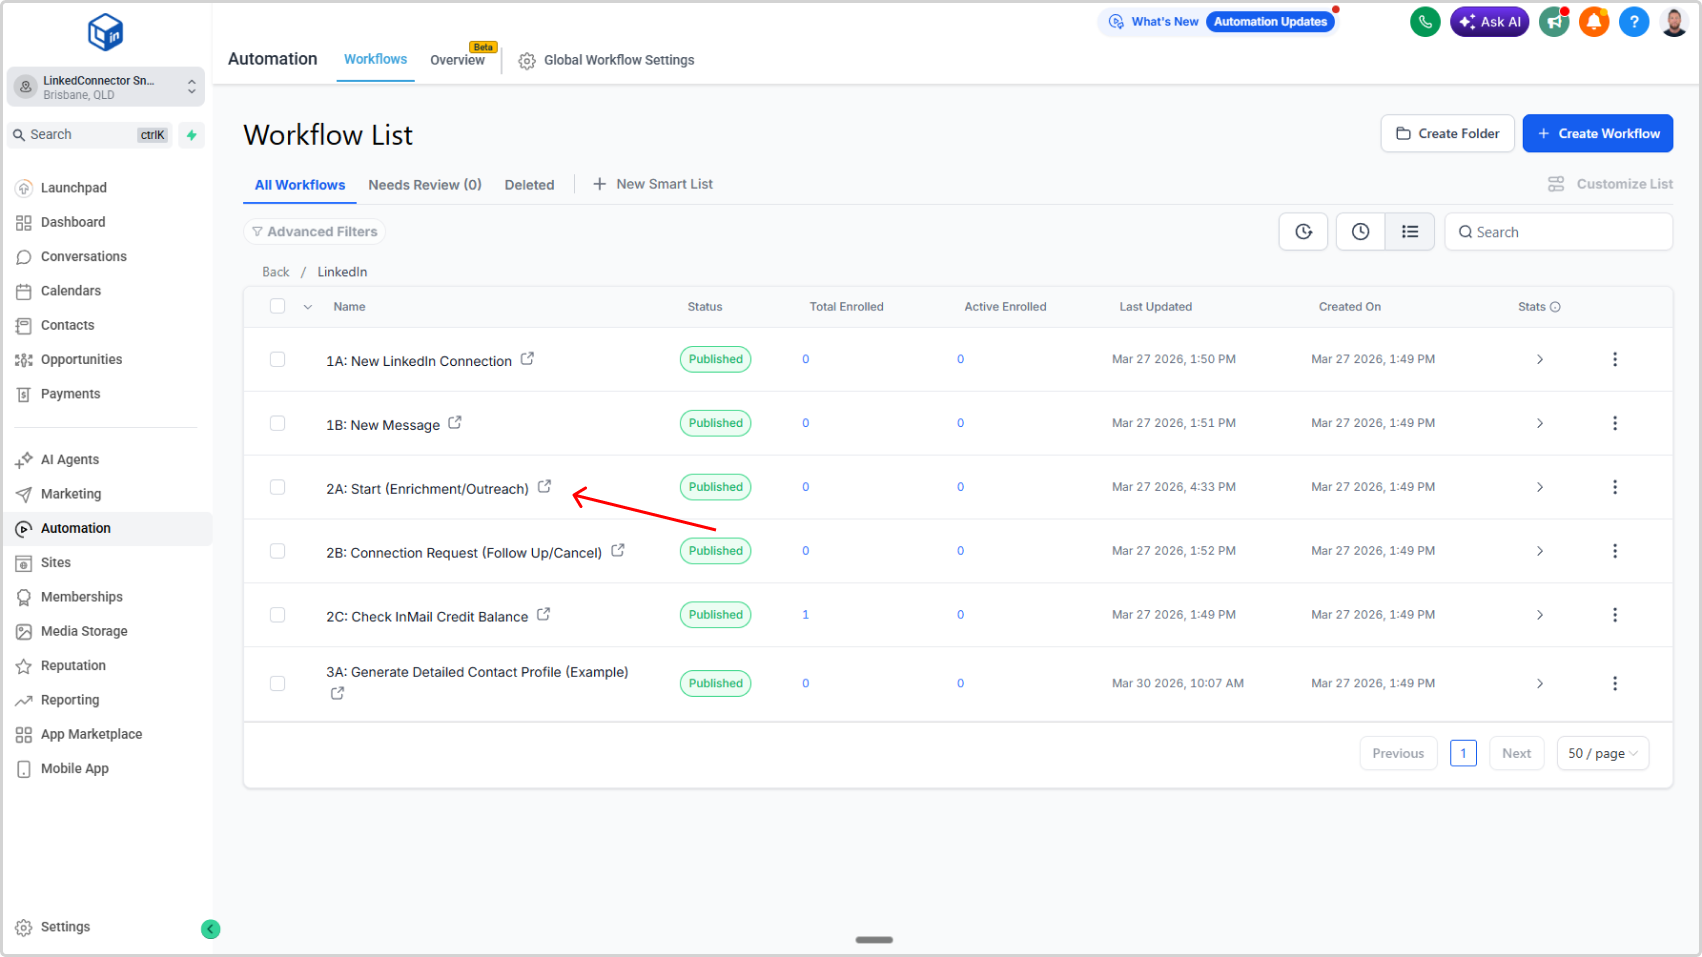The width and height of the screenshot is (1702, 957).
Task: Open the 50 / page dropdown
Action: [x=1602, y=754]
